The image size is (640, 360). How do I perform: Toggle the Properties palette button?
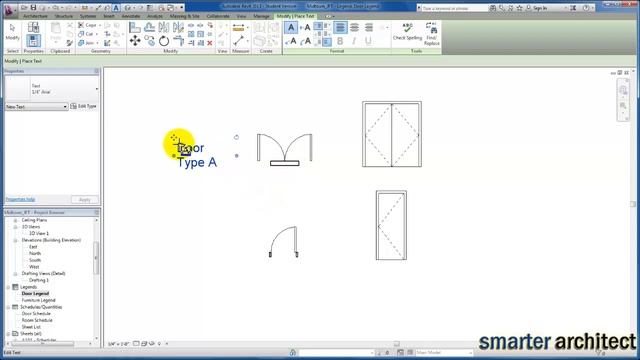pos(33,41)
